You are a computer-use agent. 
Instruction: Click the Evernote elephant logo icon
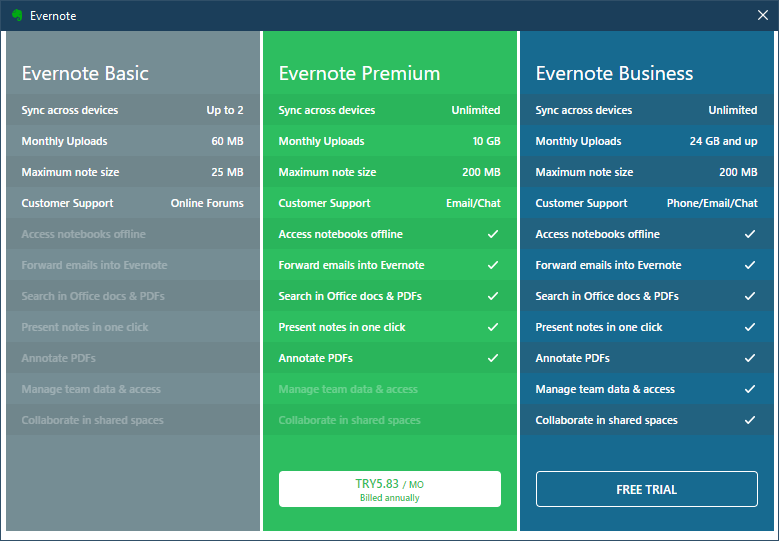pos(17,15)
